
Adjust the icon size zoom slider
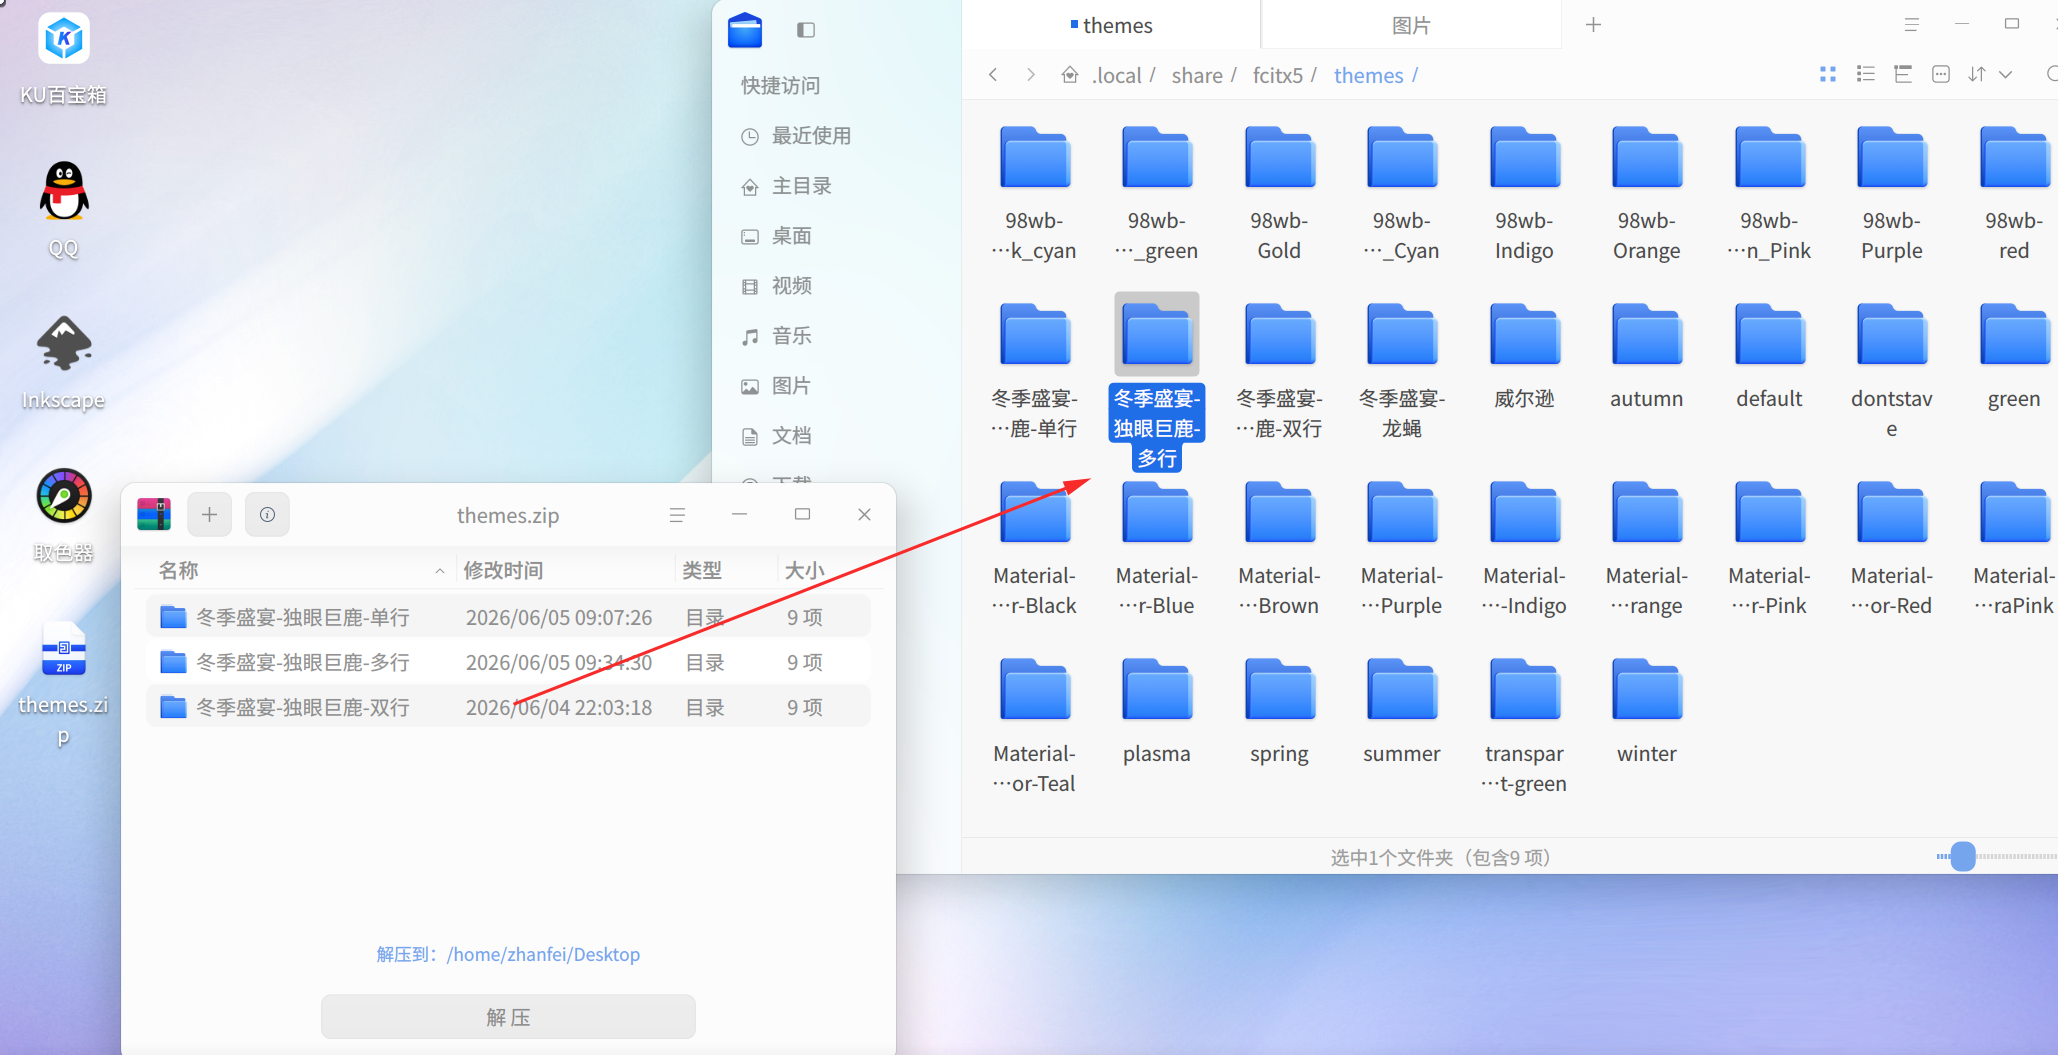click(1963, 856)
